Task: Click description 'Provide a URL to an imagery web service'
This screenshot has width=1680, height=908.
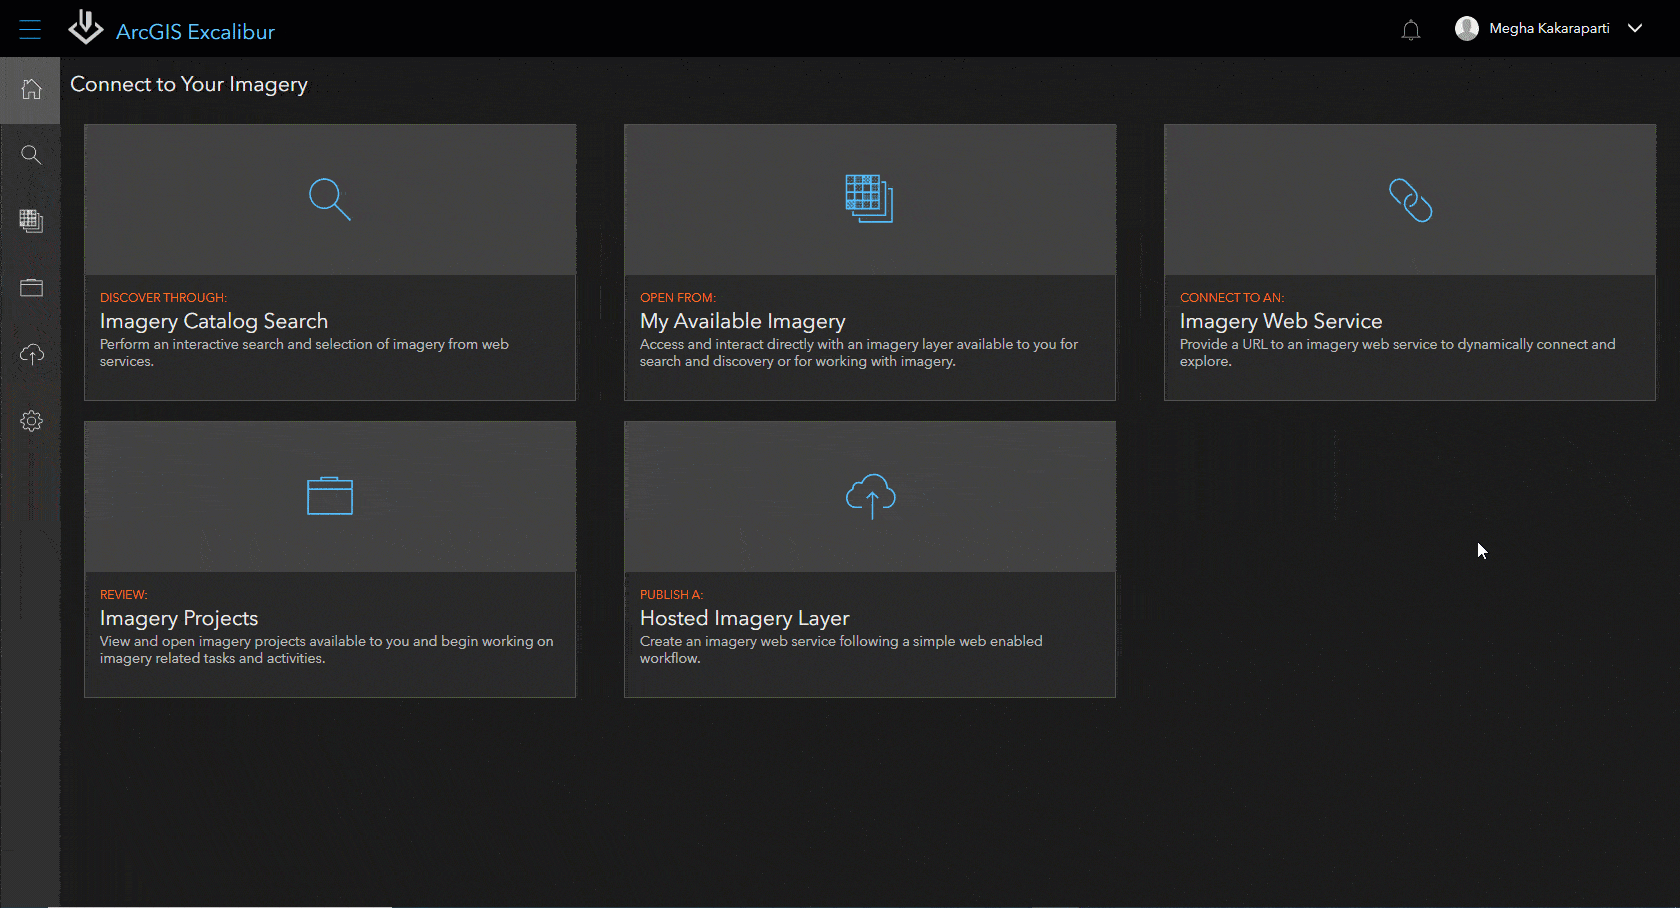Action: click(x=1397, y=352)
